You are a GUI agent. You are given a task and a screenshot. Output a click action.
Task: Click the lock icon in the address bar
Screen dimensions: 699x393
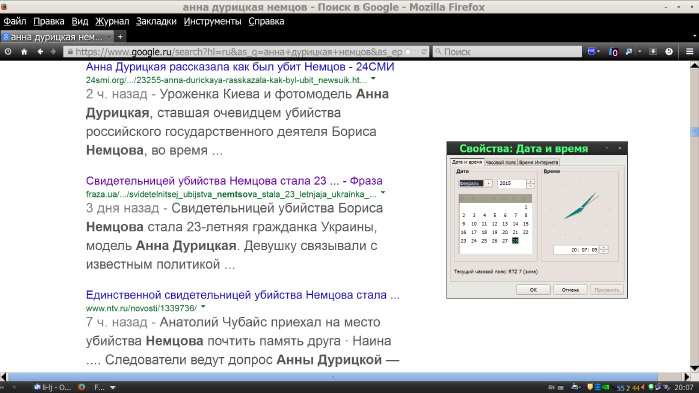click(70, 52)
